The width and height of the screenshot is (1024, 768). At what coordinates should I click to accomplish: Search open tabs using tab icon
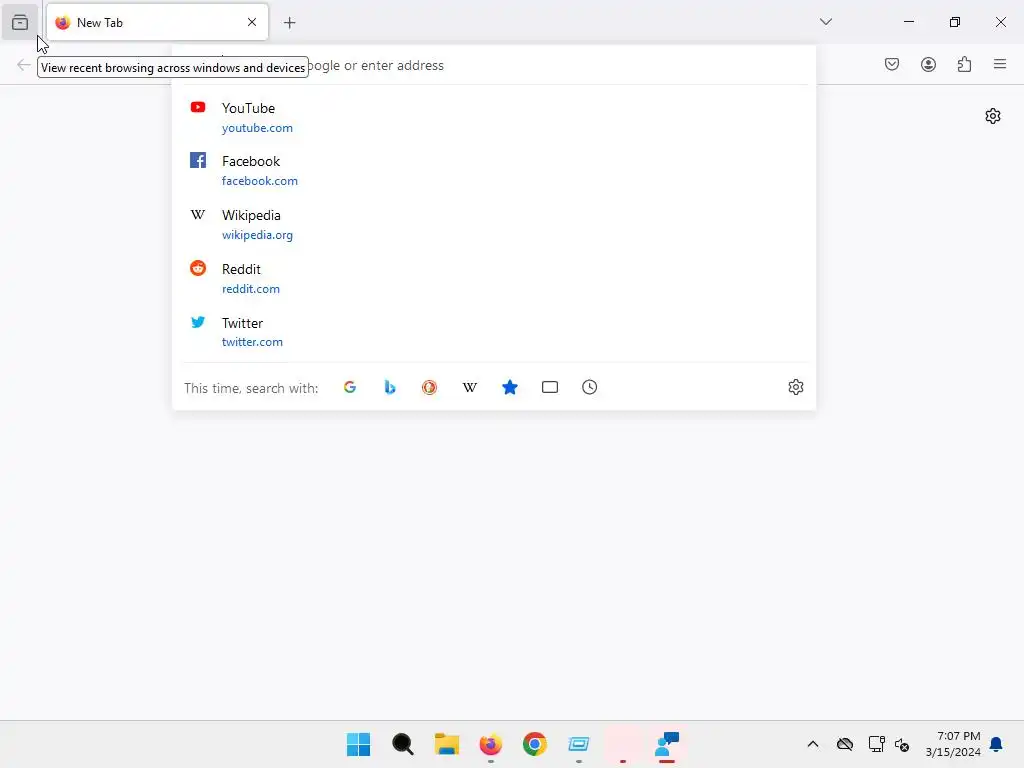click(550, 387)
